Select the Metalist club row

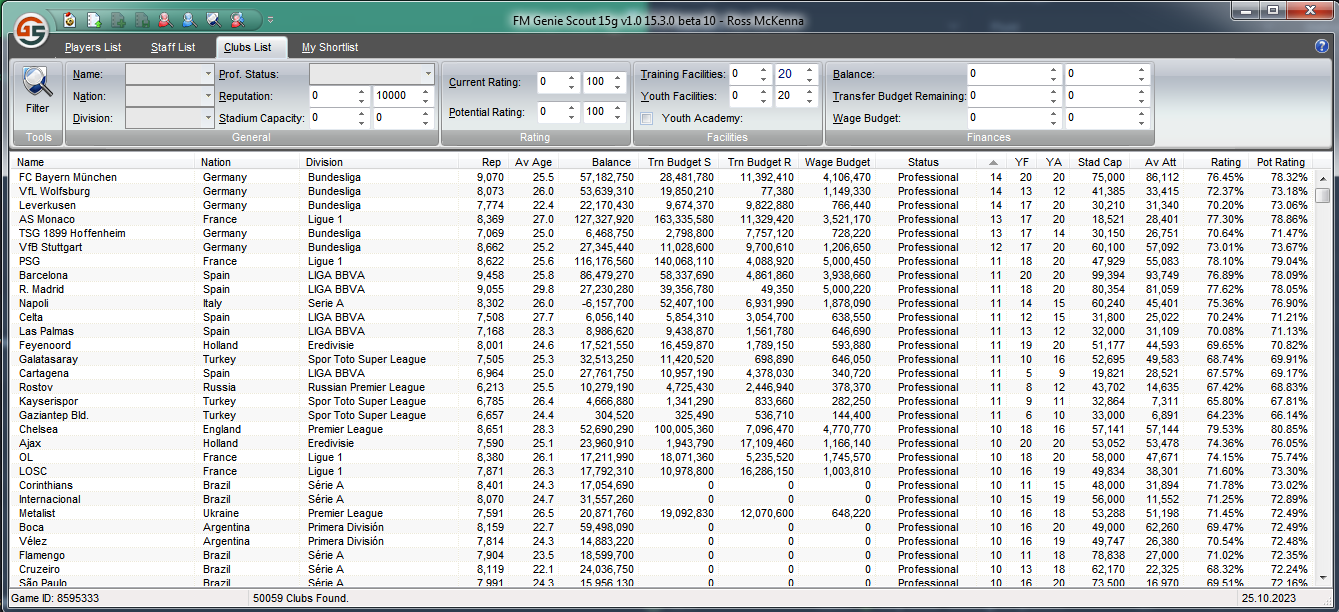661,513
